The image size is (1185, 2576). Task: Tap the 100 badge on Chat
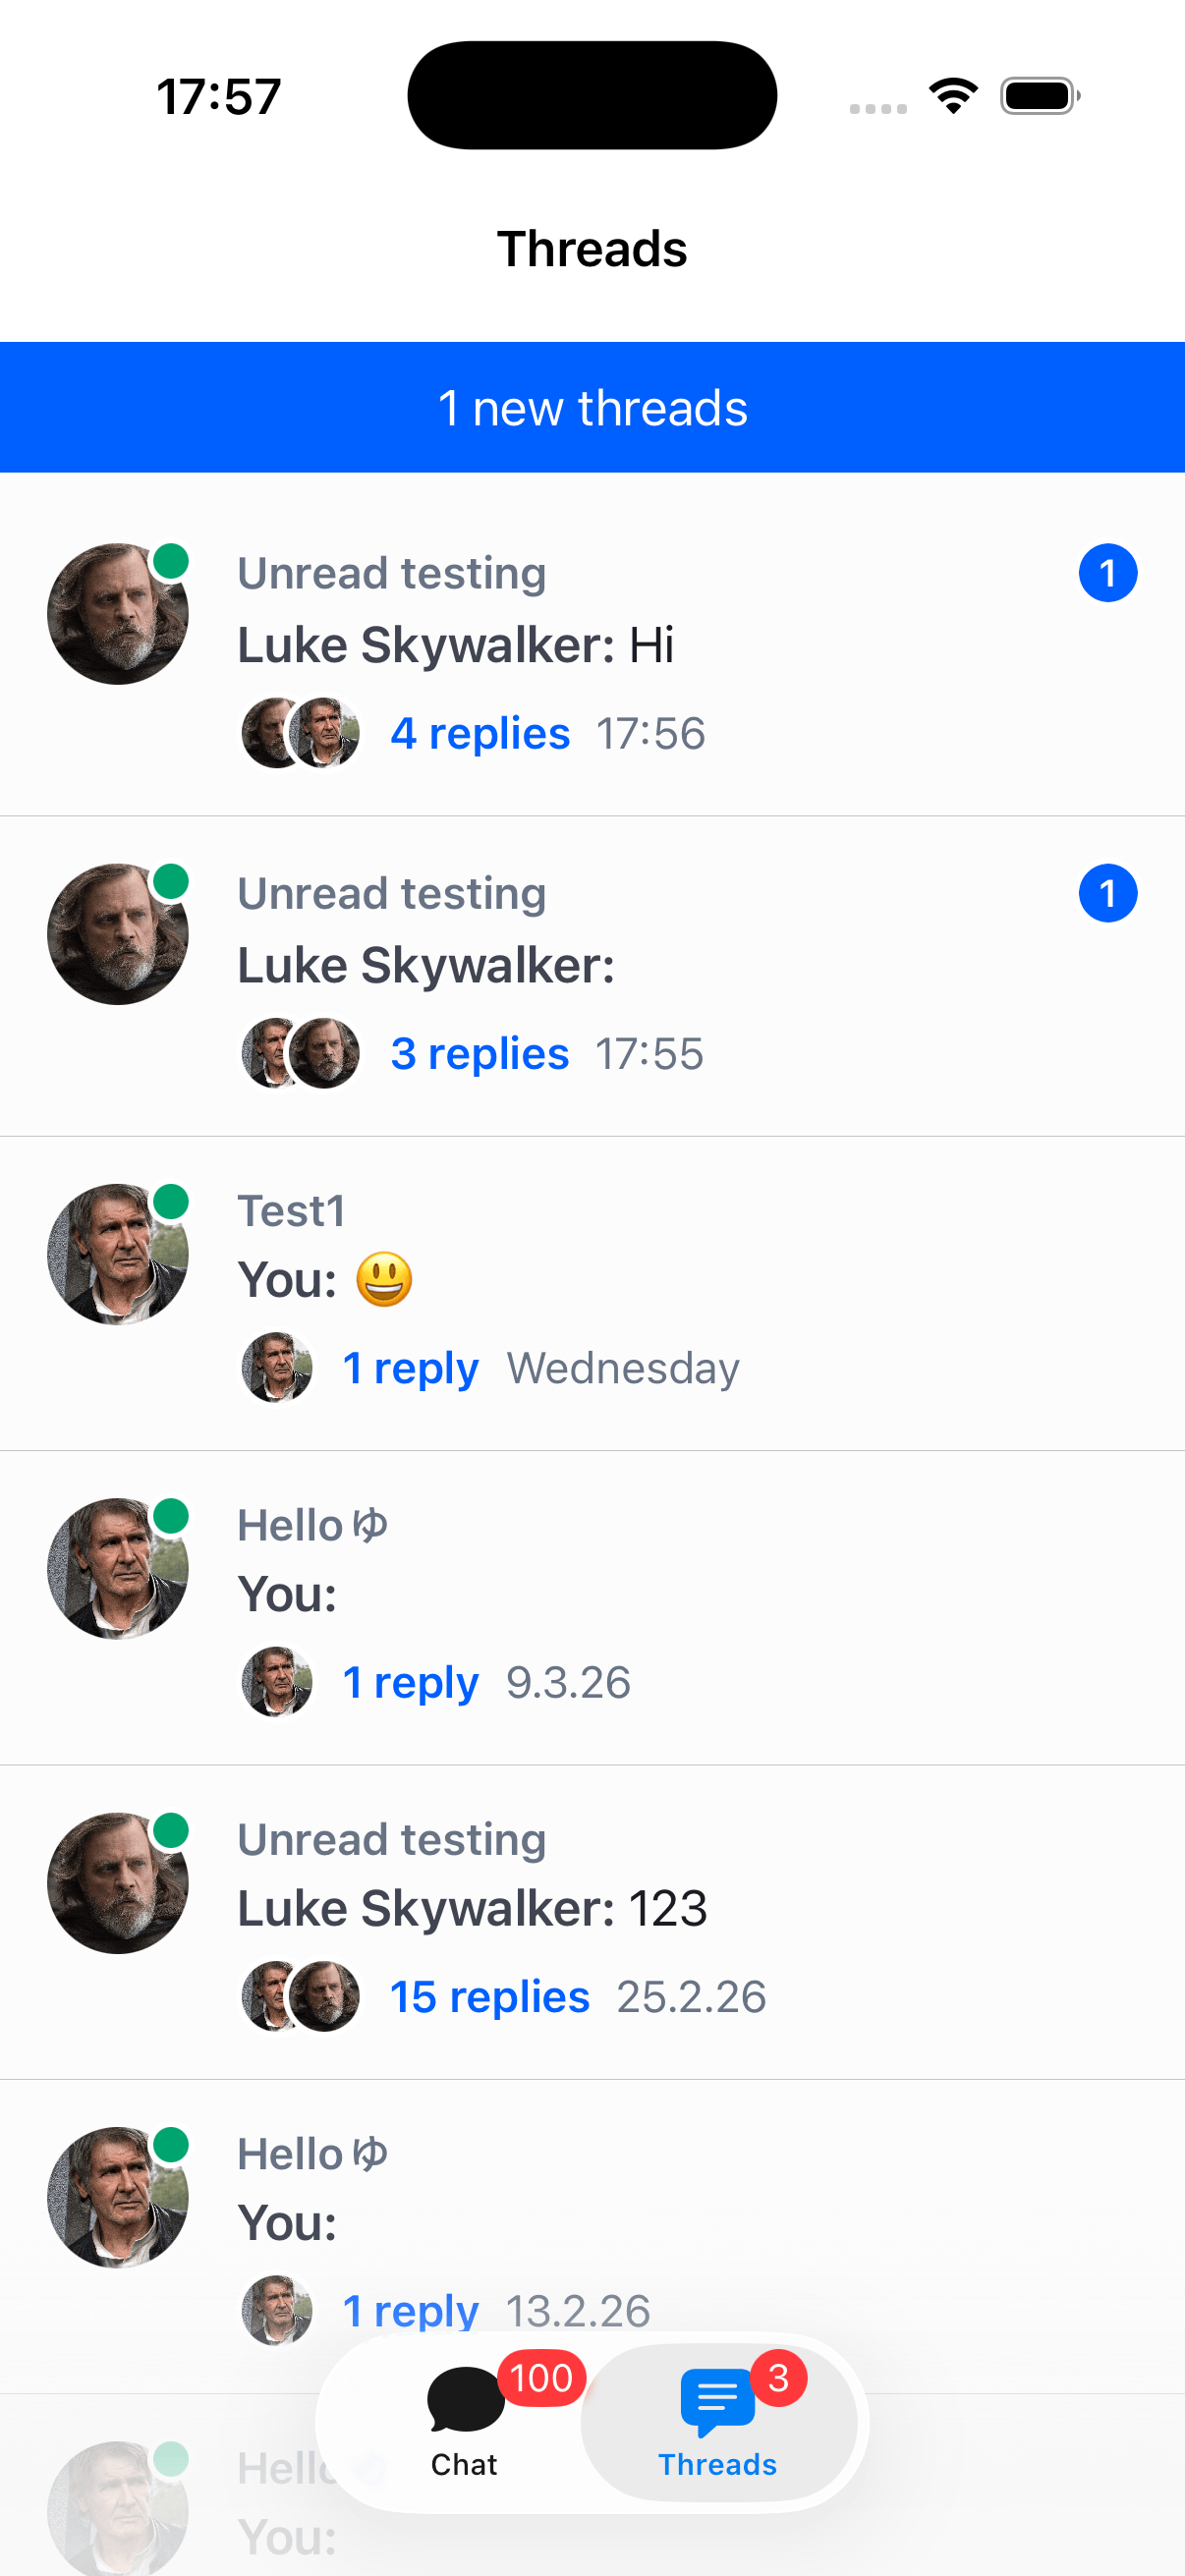point(541,2378)
